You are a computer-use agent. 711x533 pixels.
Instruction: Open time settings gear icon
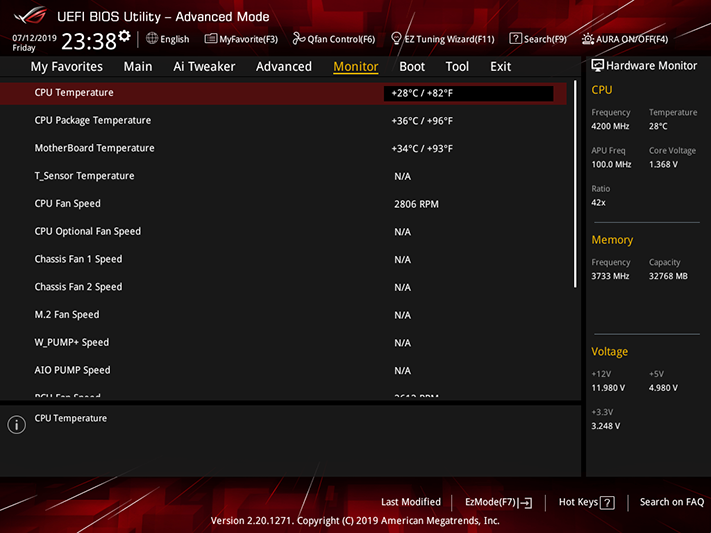coord(124,36)
